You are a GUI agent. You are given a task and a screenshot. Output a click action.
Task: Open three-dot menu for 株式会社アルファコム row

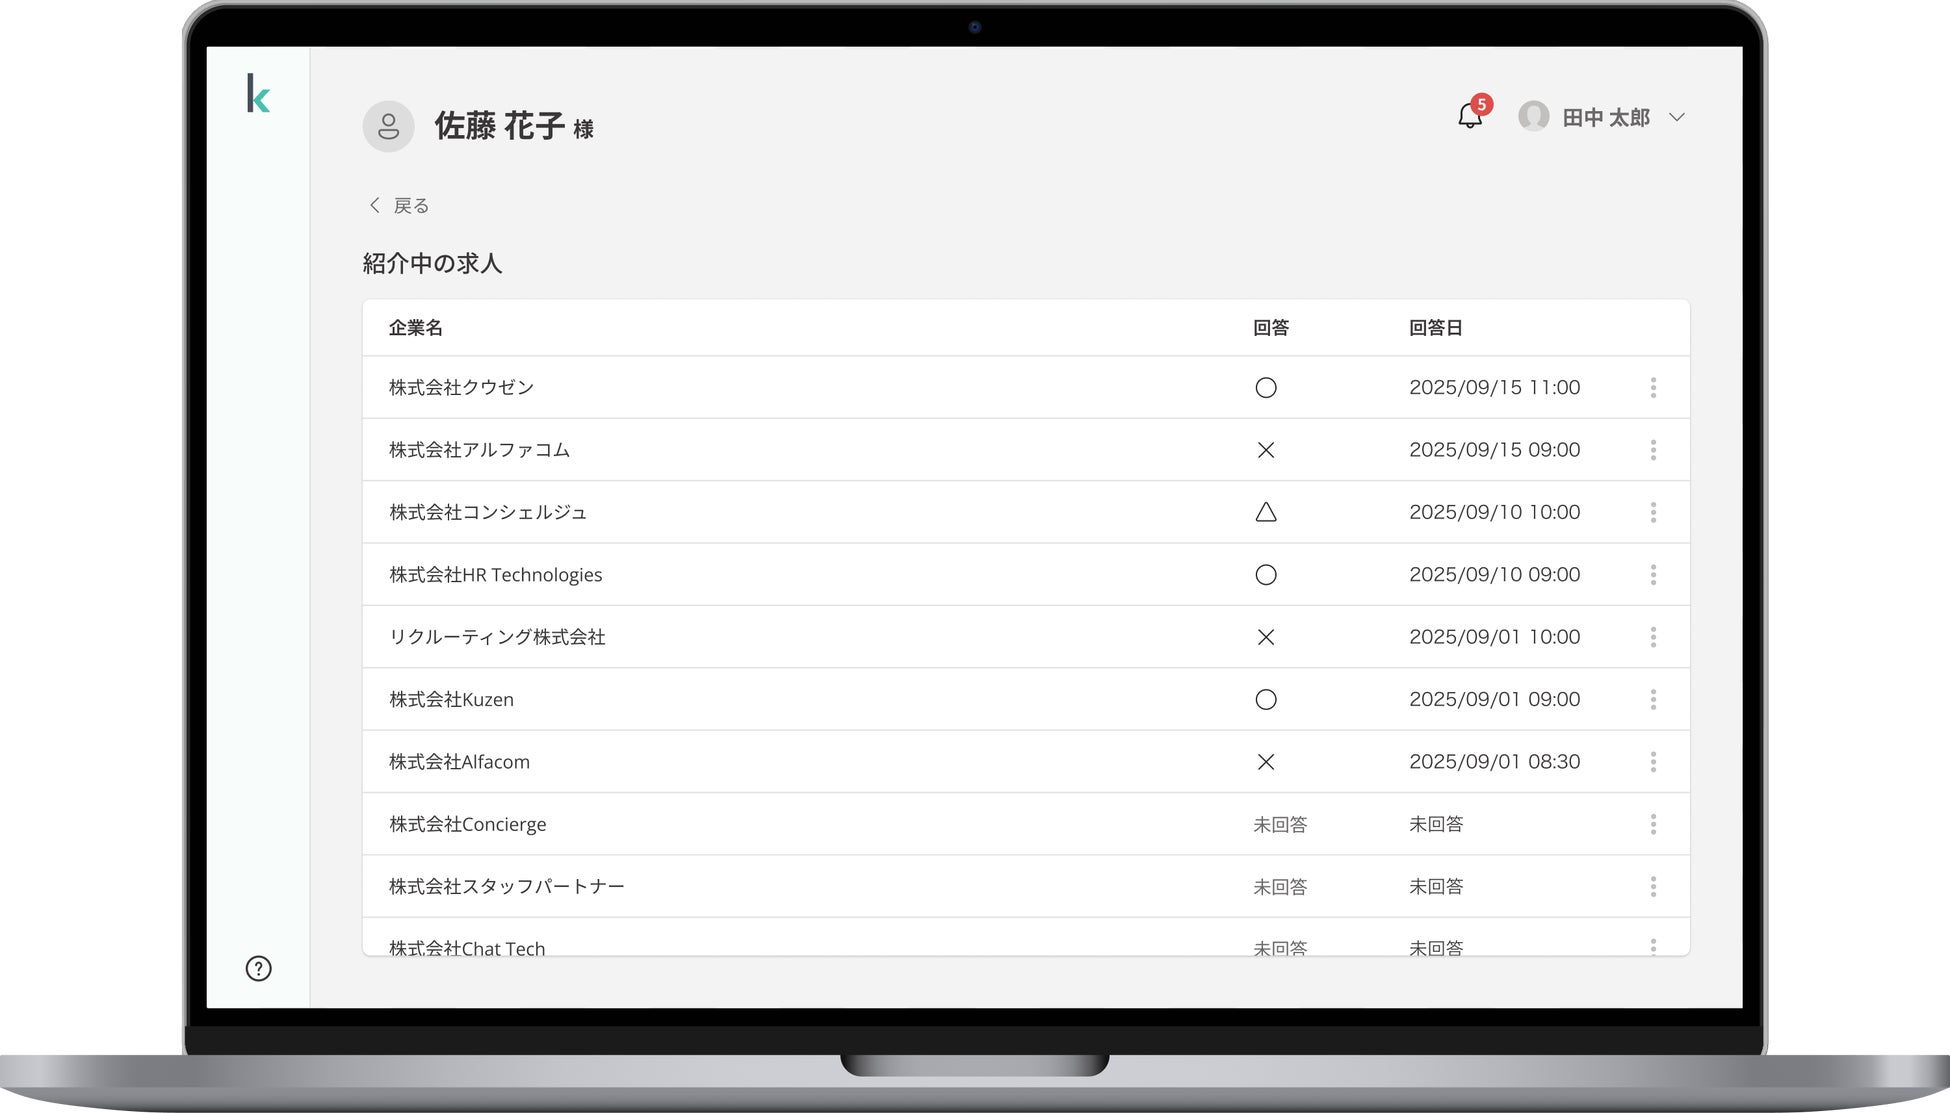click(1653, 450)
